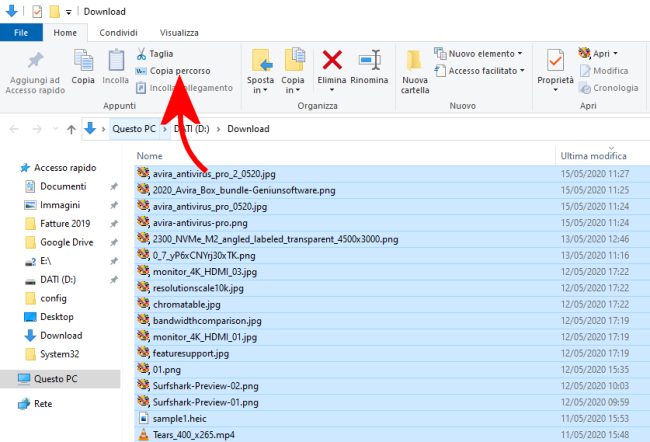Open Immagini in the navigation pane

[x=60, y=205]
